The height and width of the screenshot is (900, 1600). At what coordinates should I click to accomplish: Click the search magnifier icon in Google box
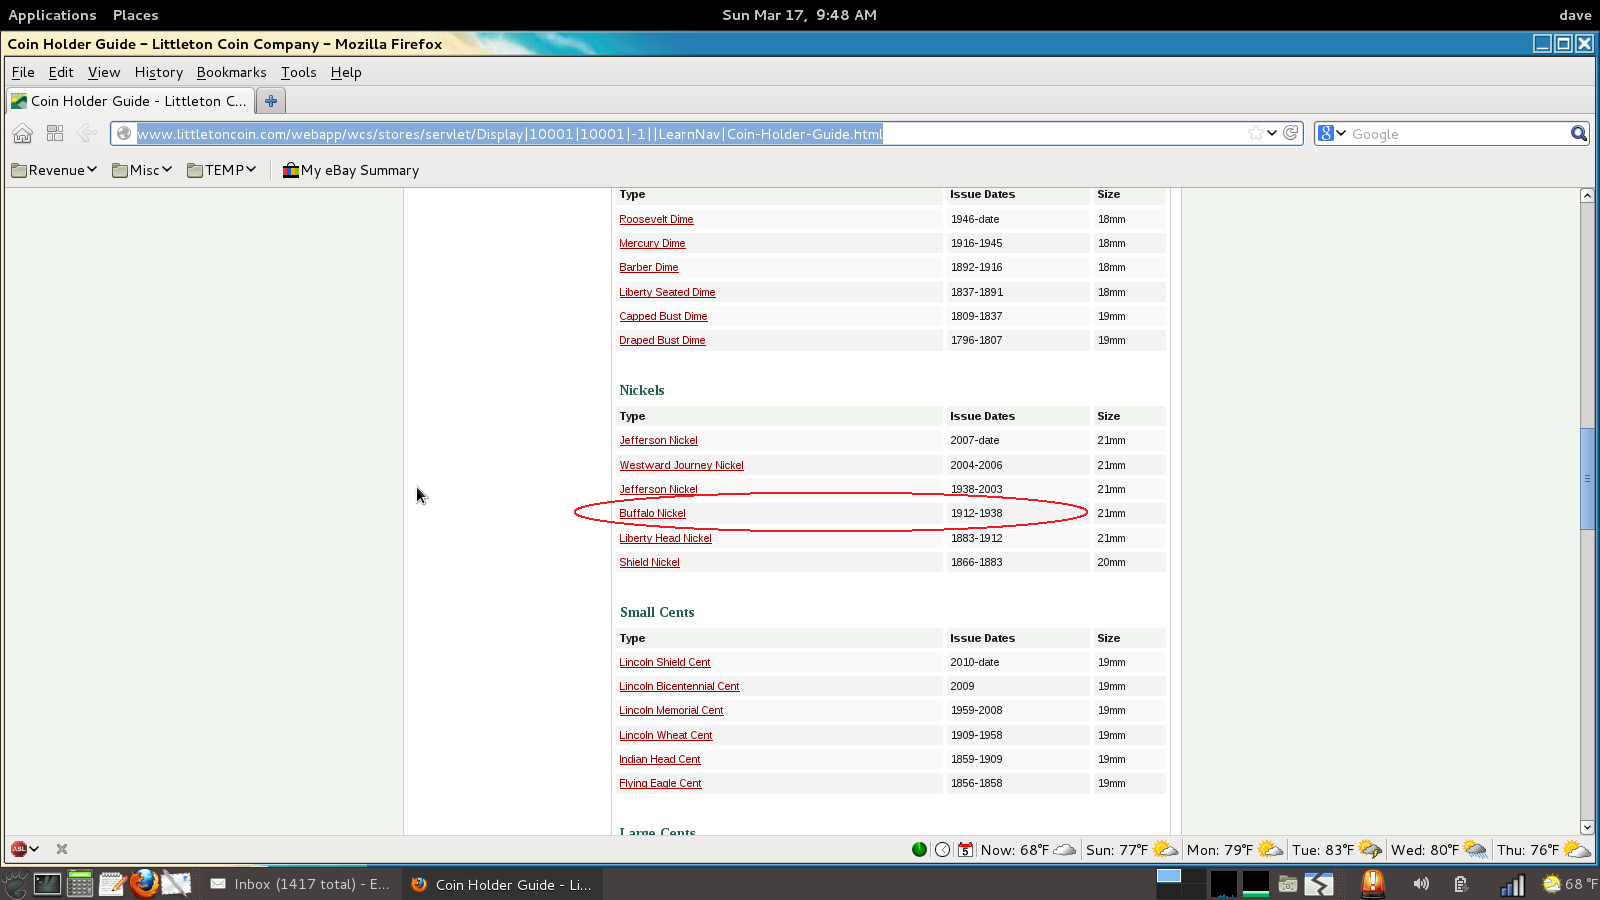1578,134
